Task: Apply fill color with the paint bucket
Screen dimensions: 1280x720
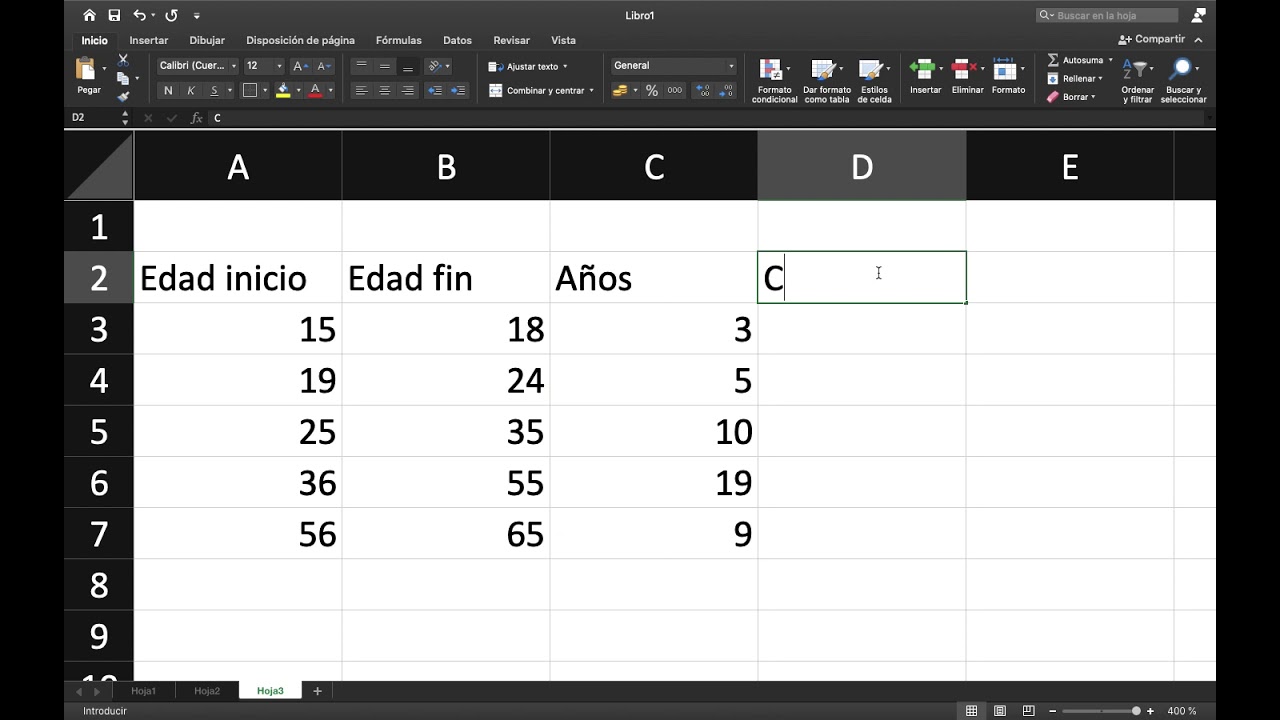Action: point(283,90)
